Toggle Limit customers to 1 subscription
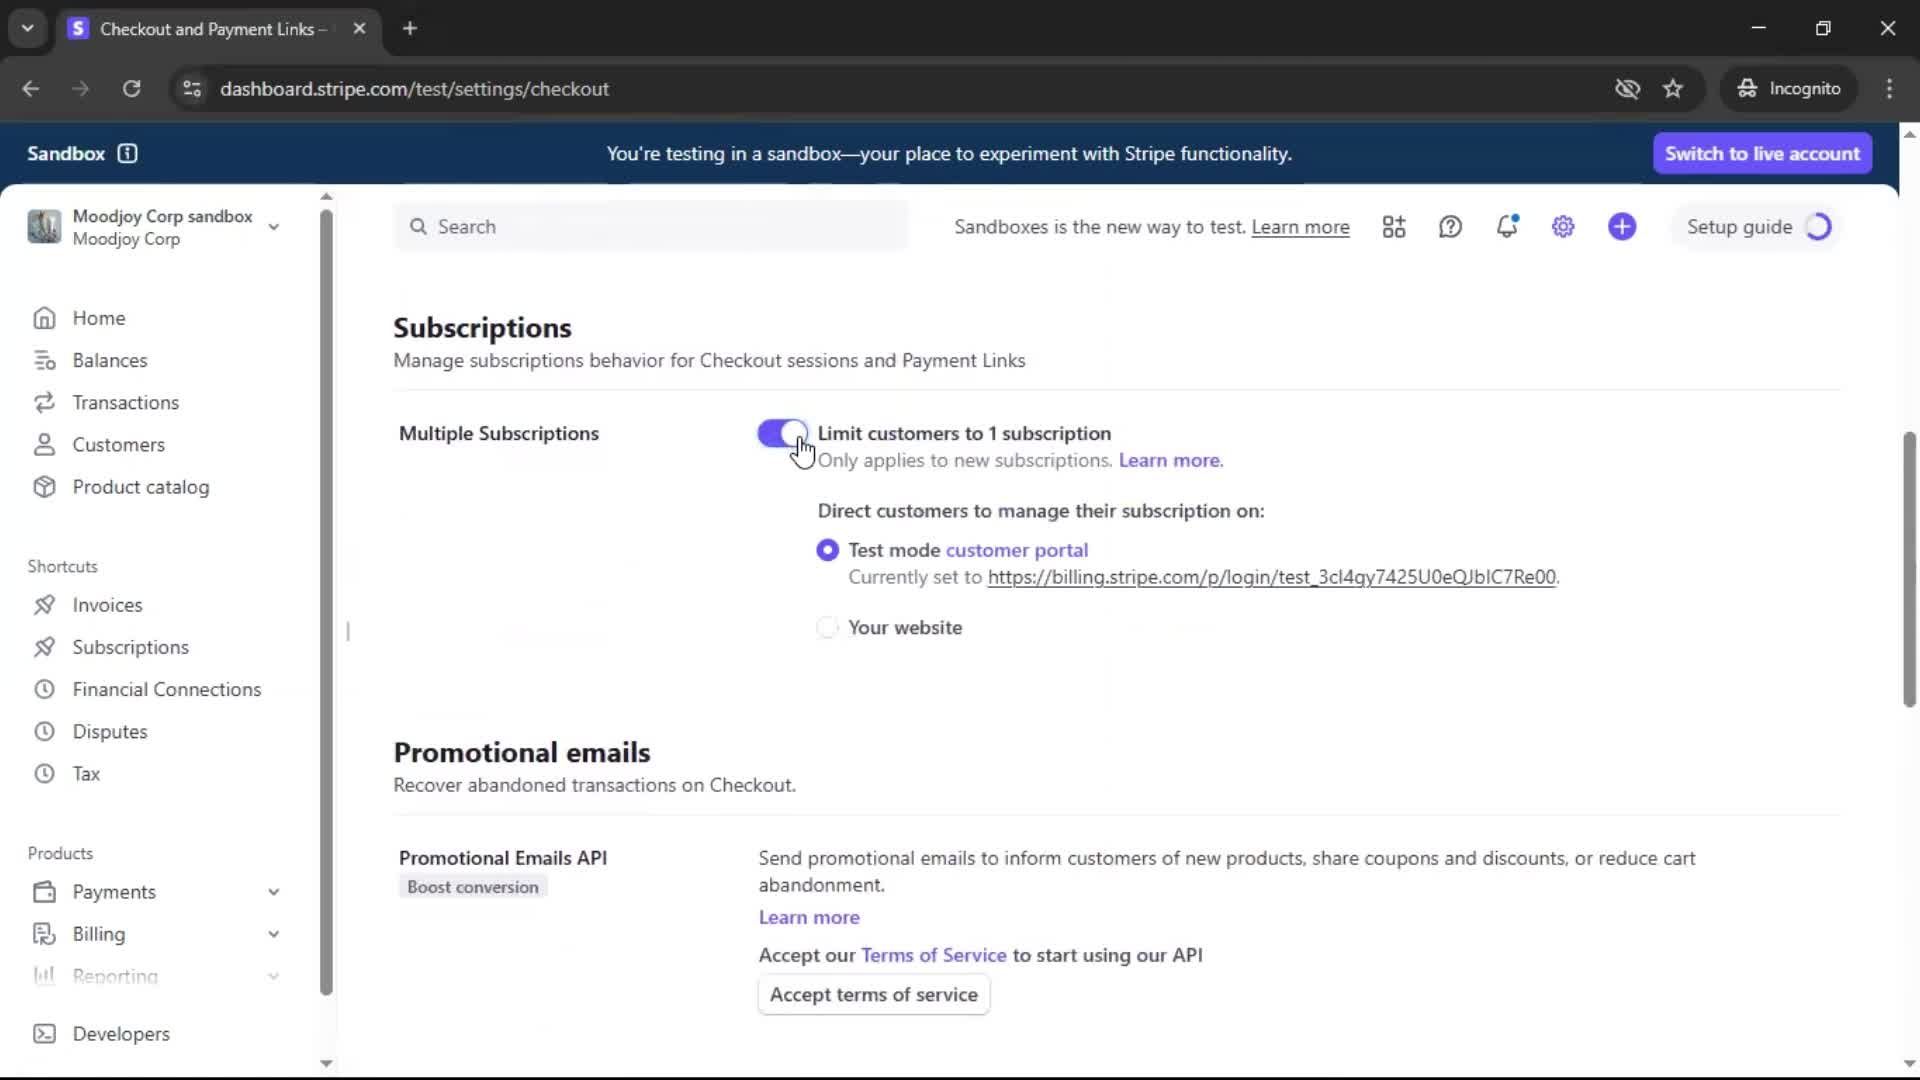1920x1080 pixels. pos(781,433)
